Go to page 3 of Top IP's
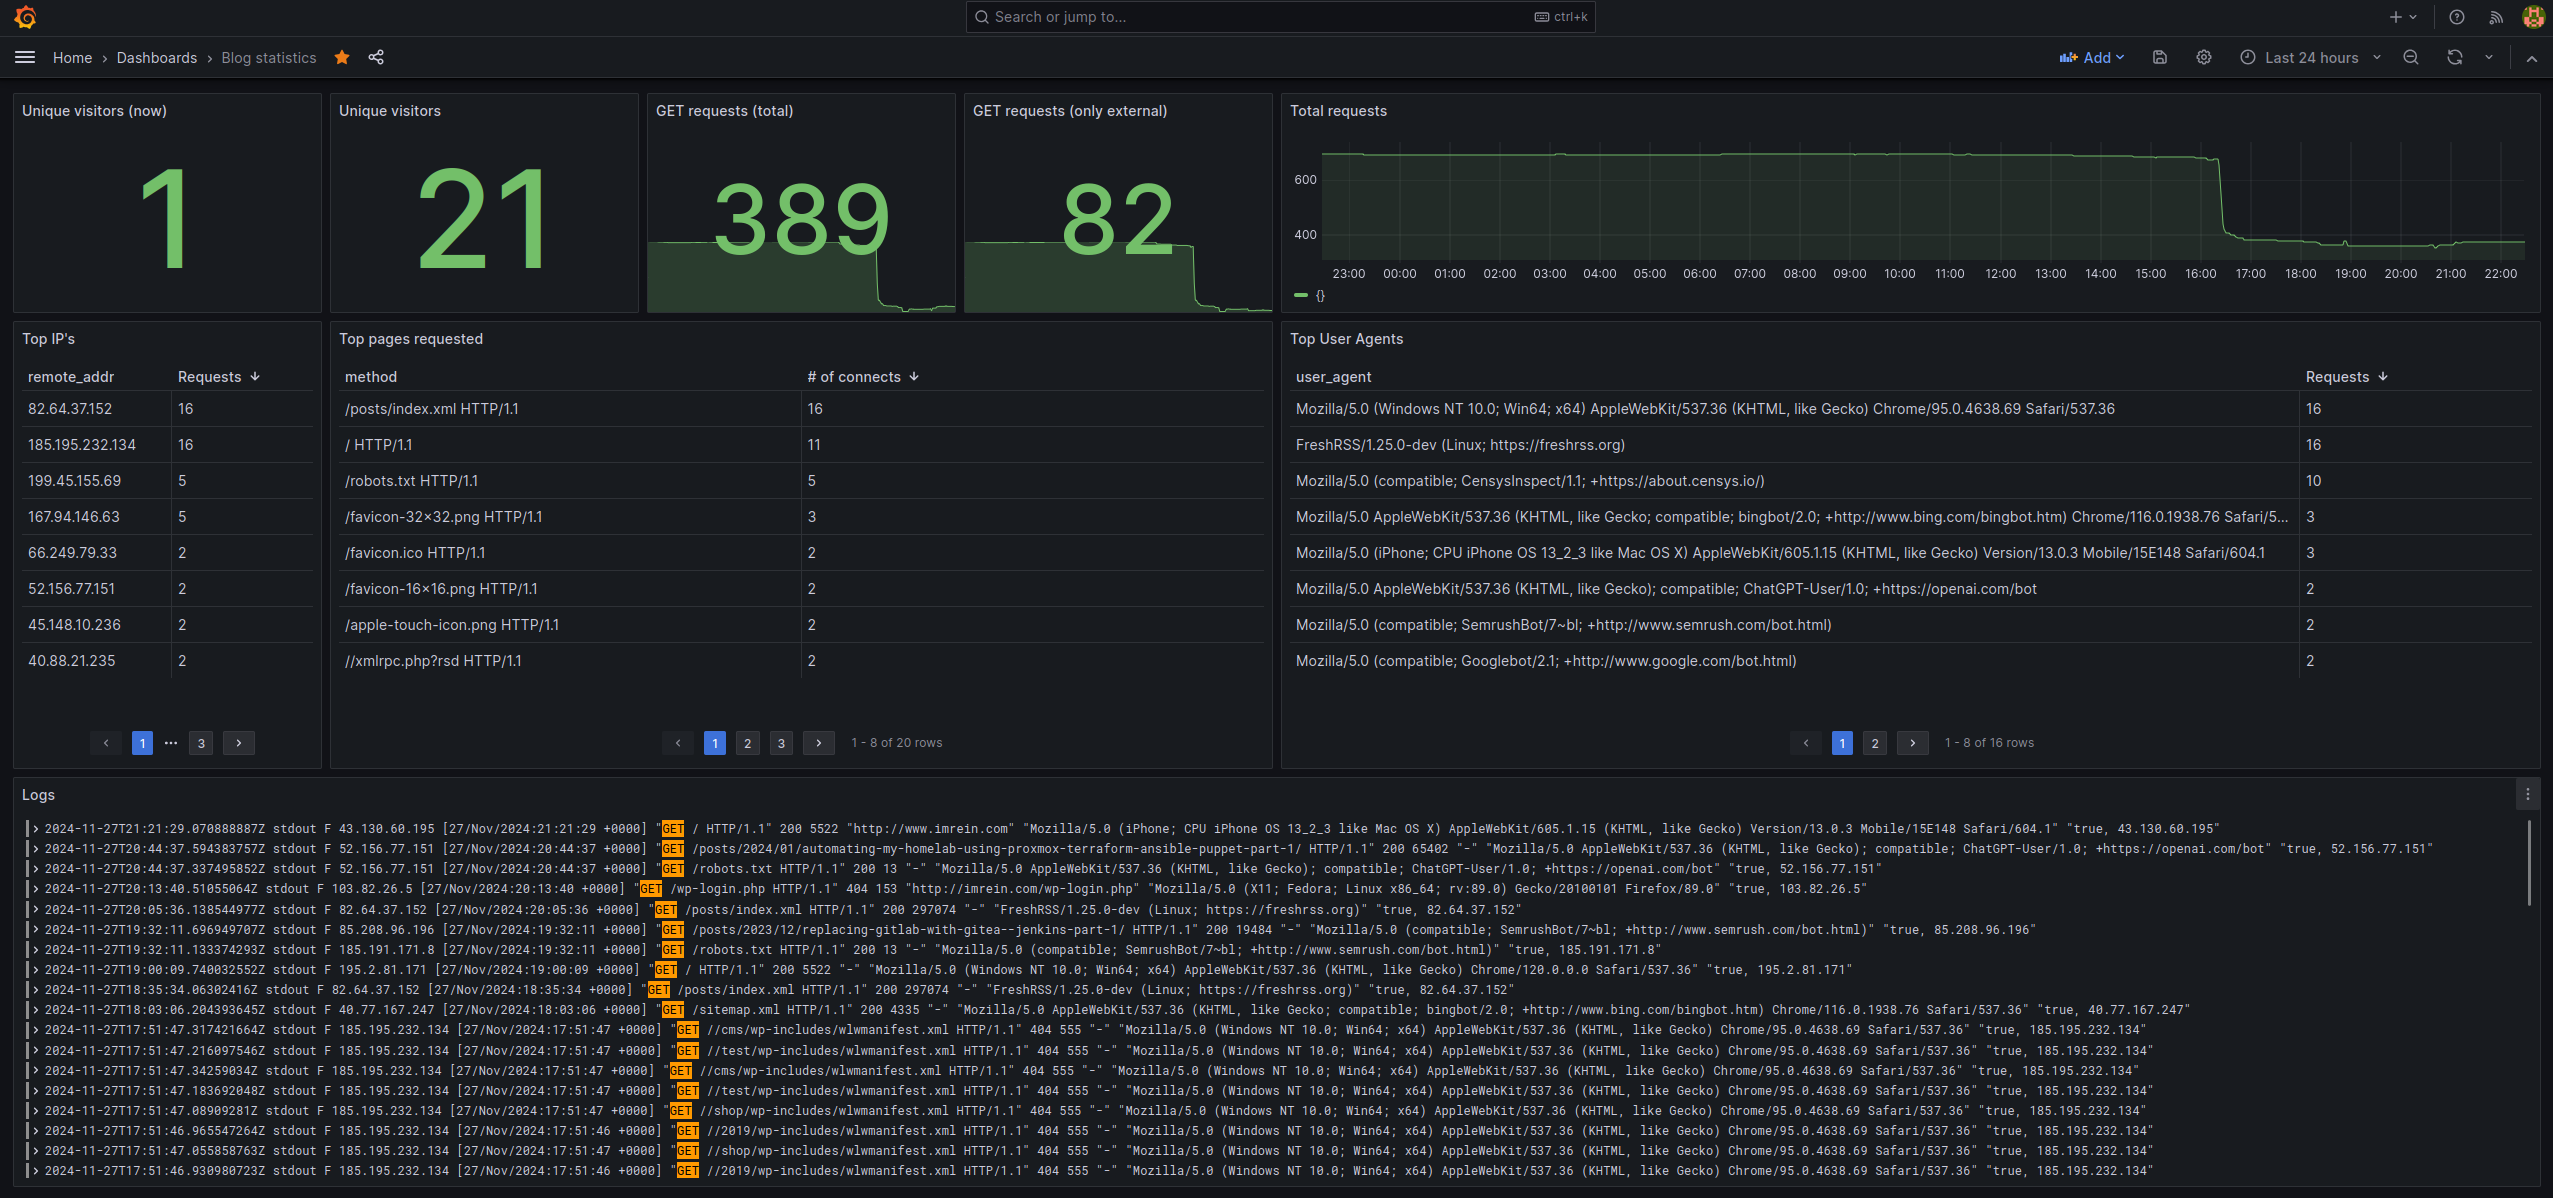The width and height of the screenshot is (2553, 1198). pos(201,743)
